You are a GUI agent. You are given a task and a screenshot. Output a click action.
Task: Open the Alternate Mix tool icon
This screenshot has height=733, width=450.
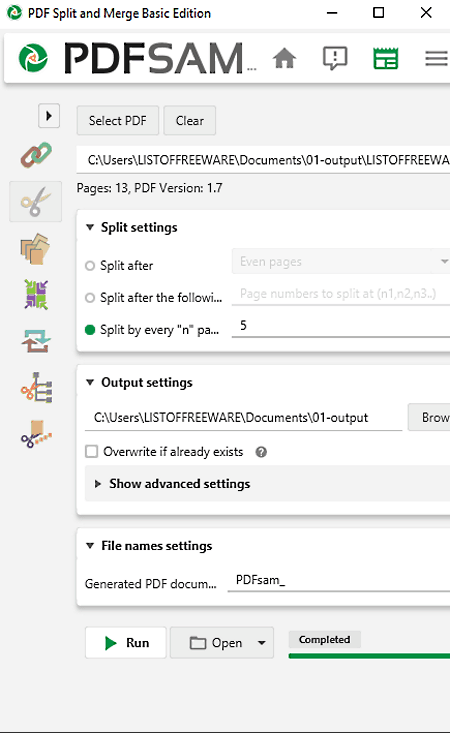(x=36, y=295)
